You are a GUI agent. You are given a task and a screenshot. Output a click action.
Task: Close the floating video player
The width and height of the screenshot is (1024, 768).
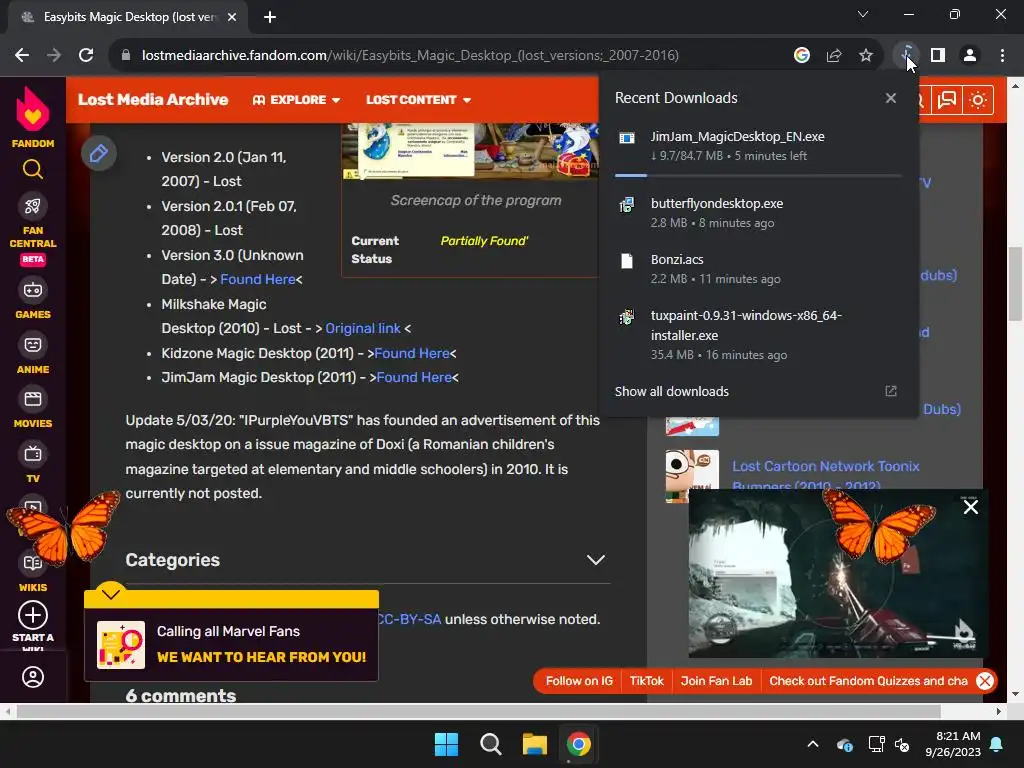point(970,507)
